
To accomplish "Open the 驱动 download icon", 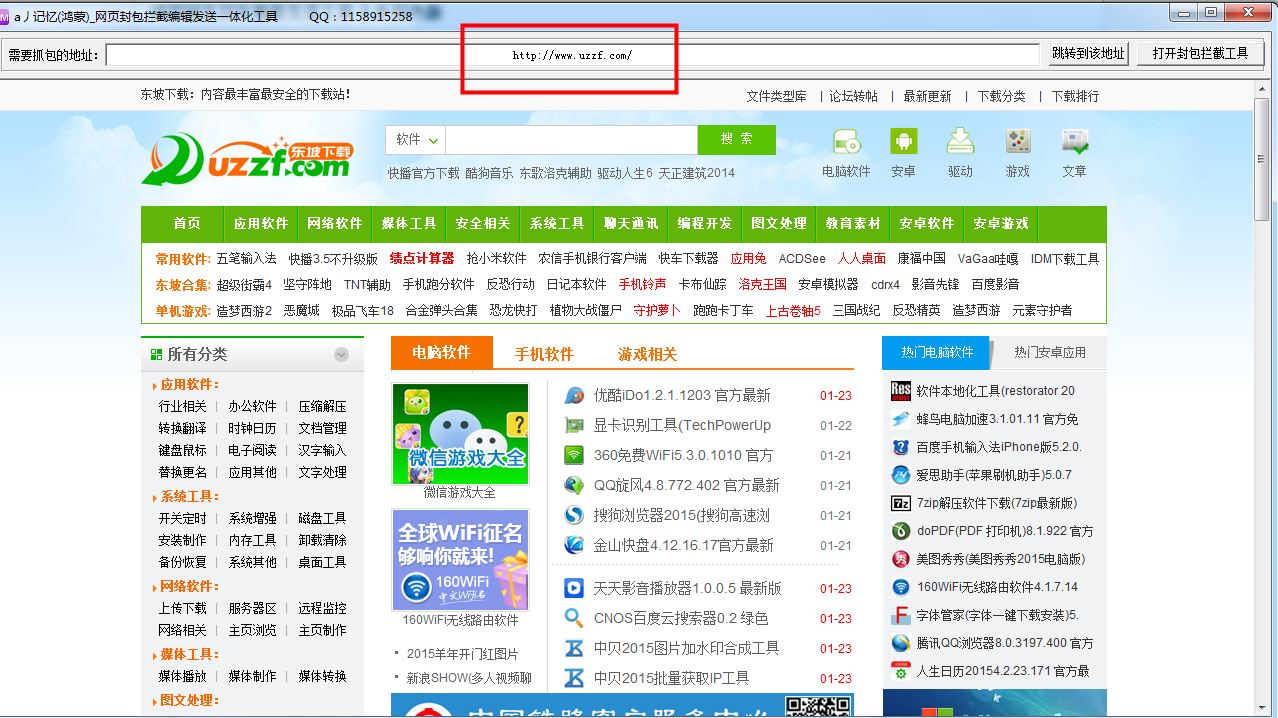I will click(x=960, y=142).
